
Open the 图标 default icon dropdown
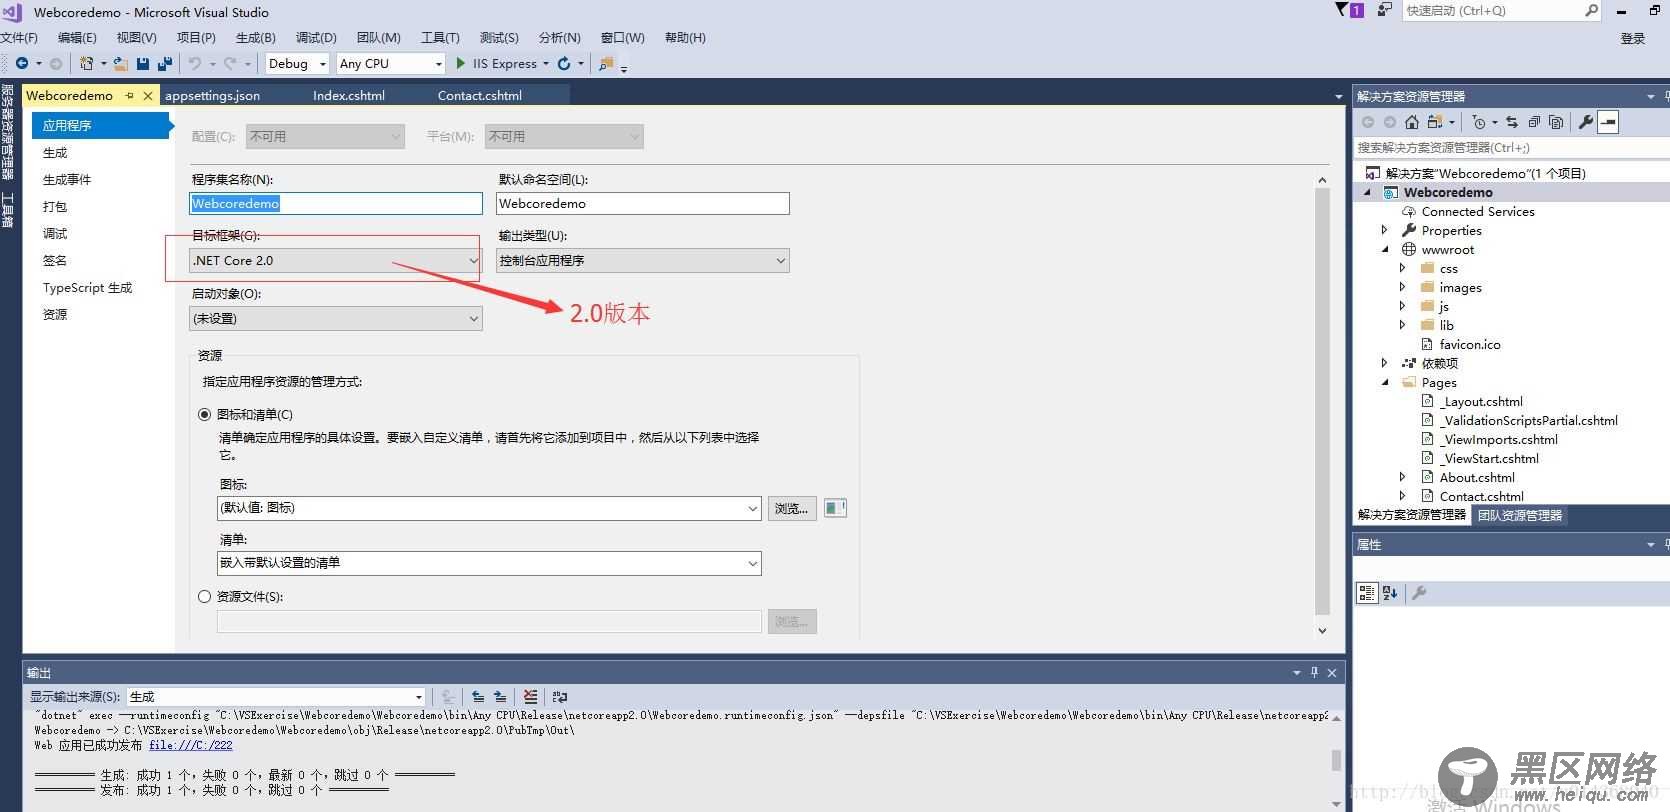[489, 508]
